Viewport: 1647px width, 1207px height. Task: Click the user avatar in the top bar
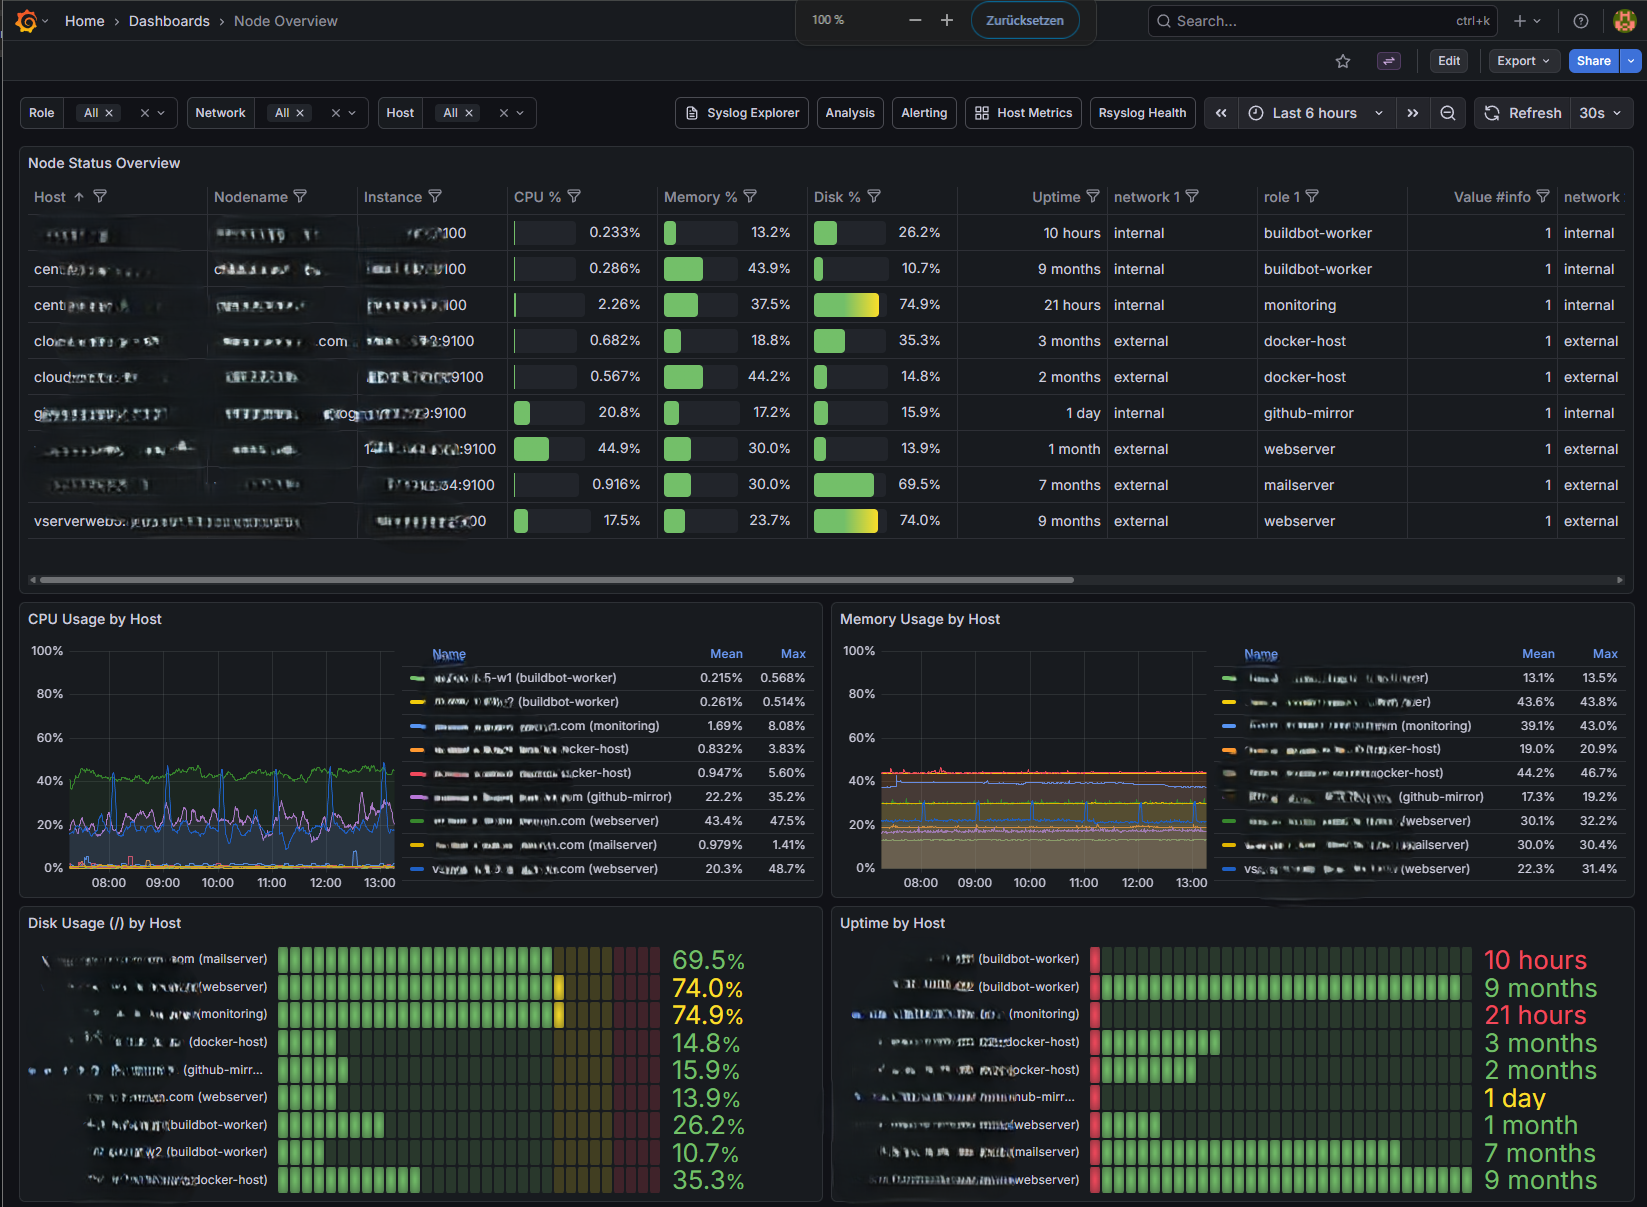[x=1624, y=20]
